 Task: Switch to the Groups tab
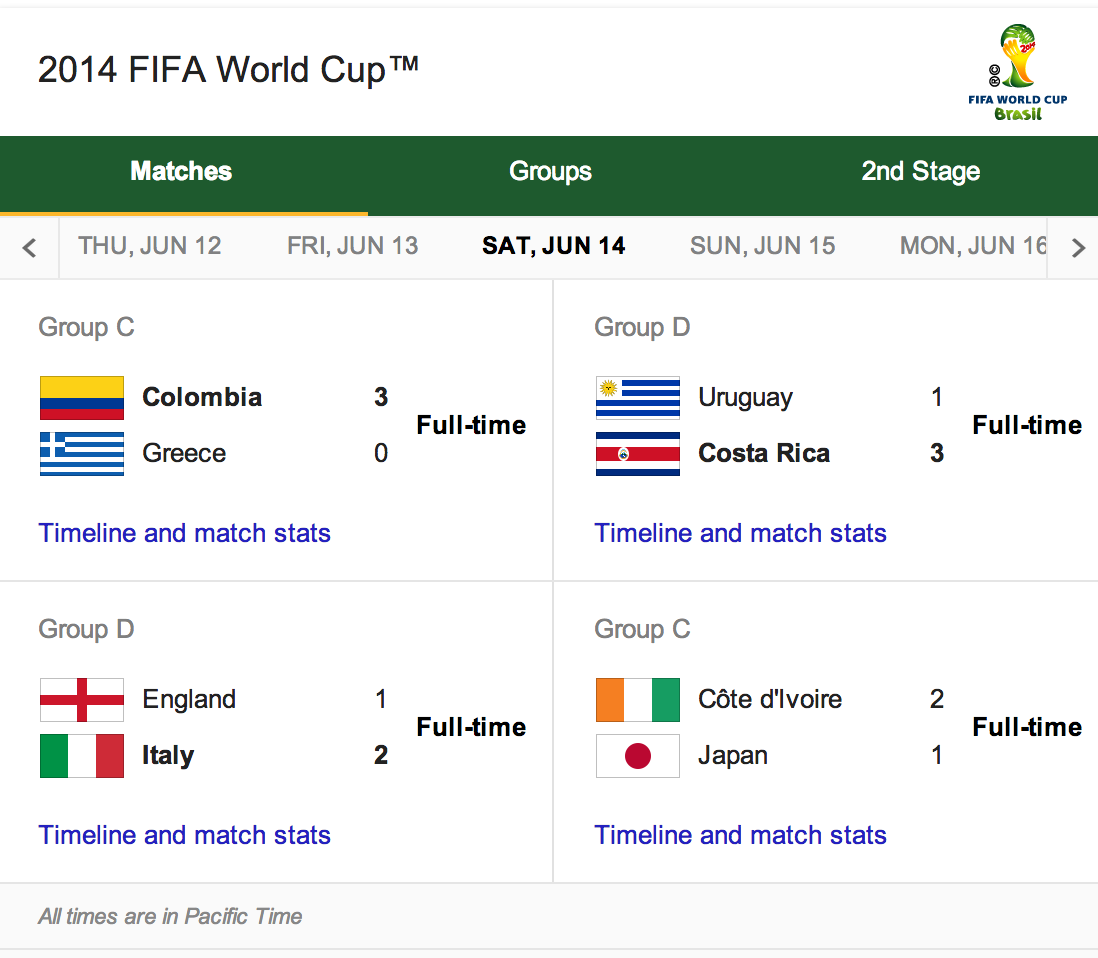coord(550,172)
